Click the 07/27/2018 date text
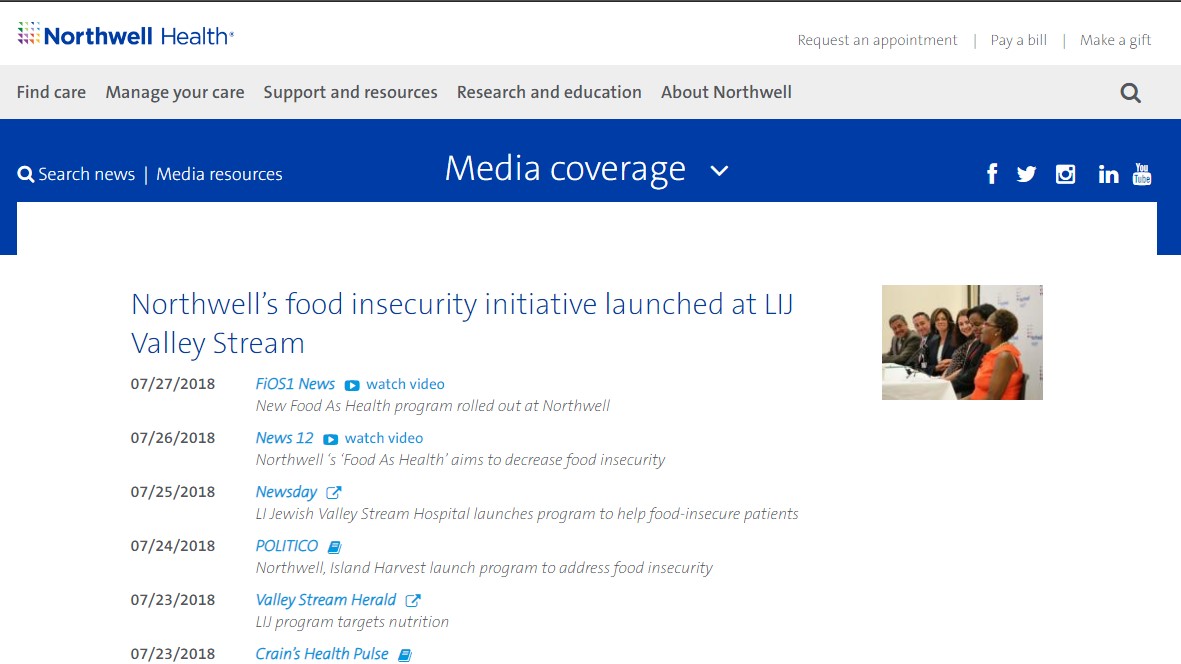 172,384
